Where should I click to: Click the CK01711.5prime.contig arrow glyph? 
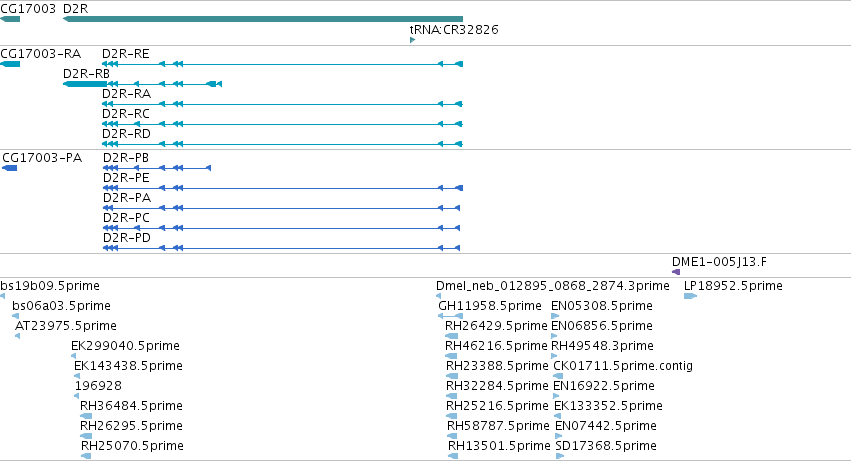click(558, 376)
